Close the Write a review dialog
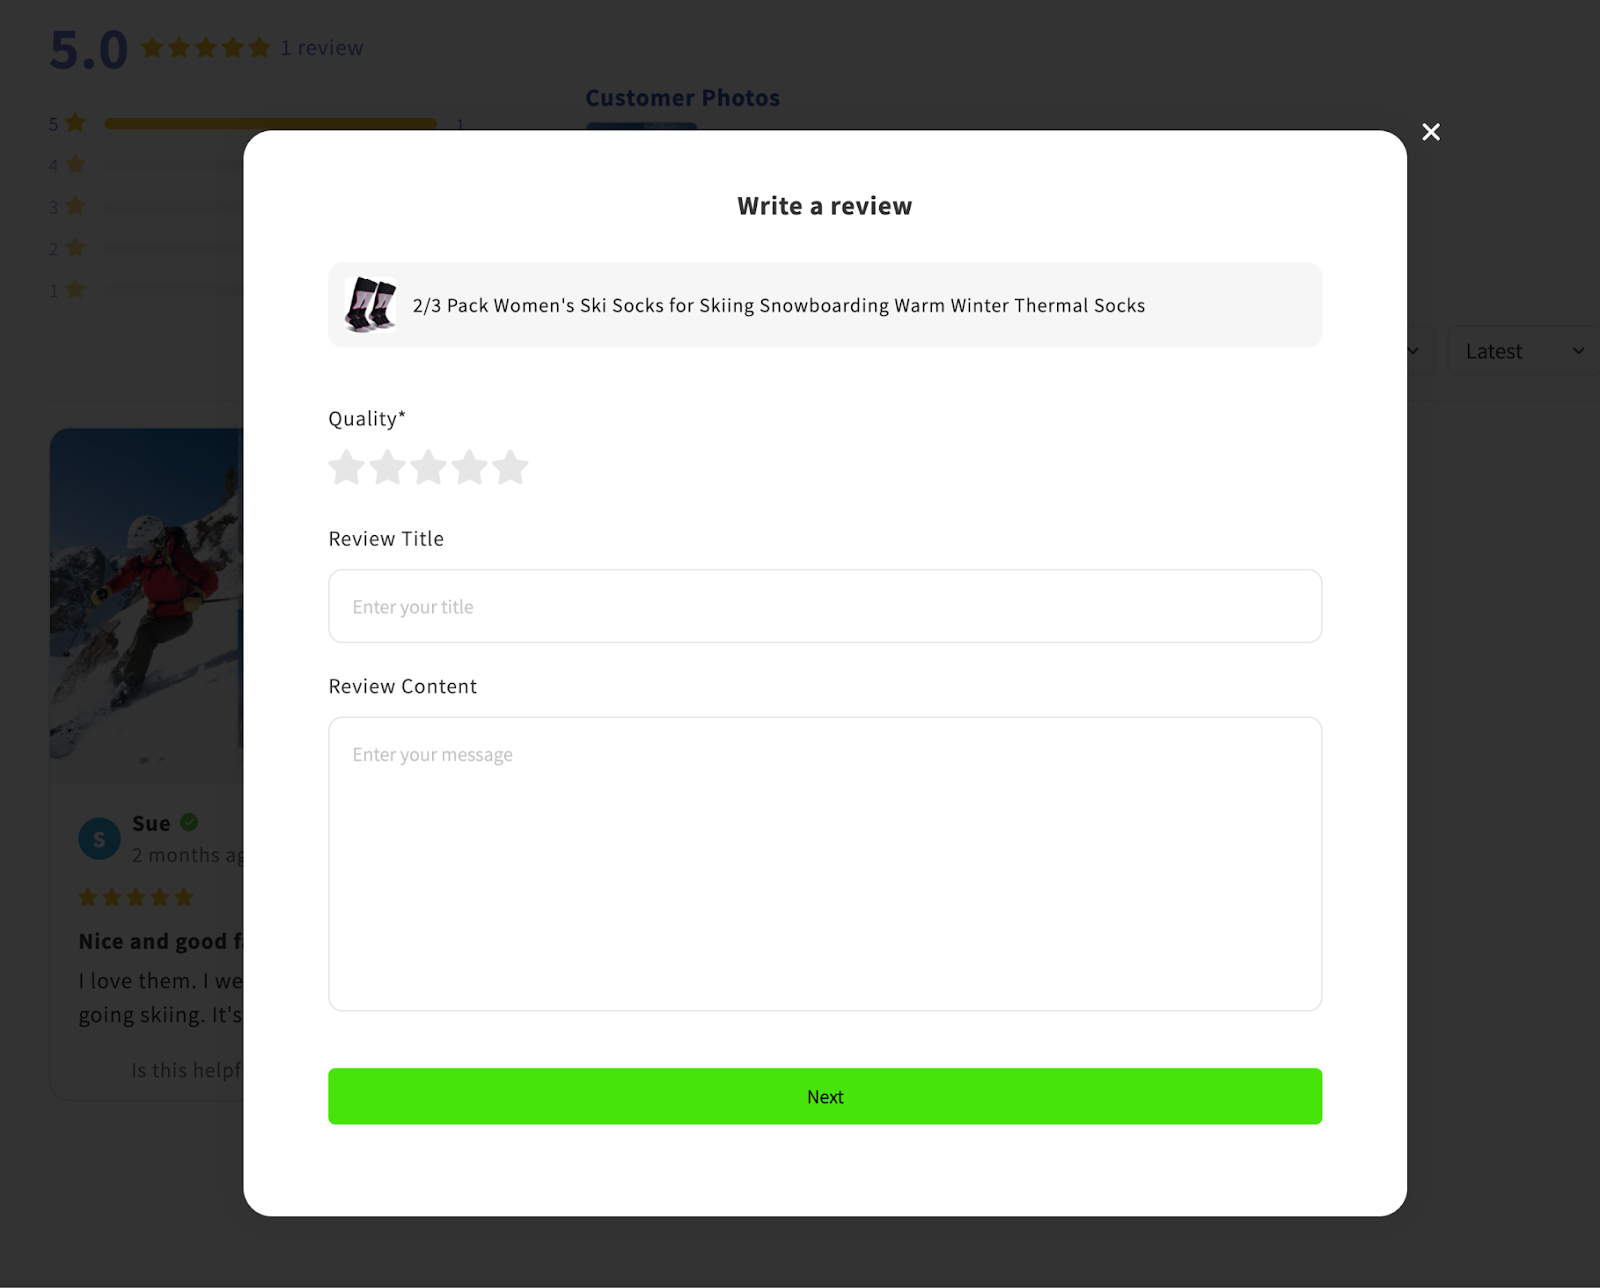 point(1431,132)
